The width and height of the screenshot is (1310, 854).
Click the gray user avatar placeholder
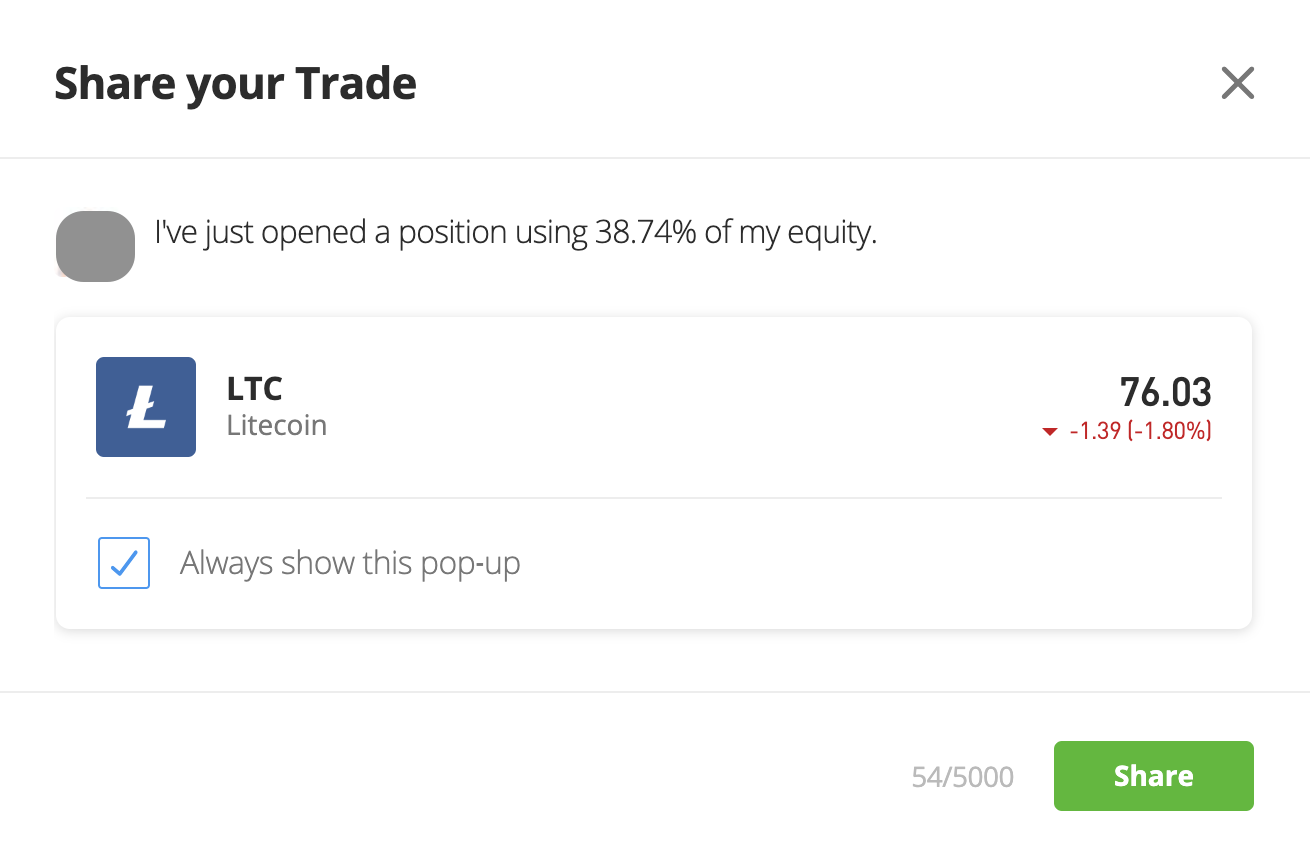pos(95,245)
